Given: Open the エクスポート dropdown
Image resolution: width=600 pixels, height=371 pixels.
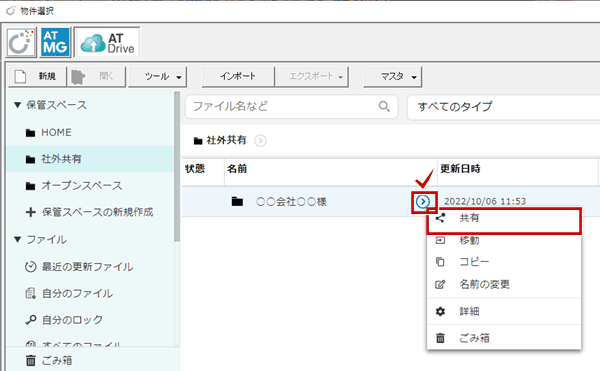Looking at the screenshot, I should (311, 76).
